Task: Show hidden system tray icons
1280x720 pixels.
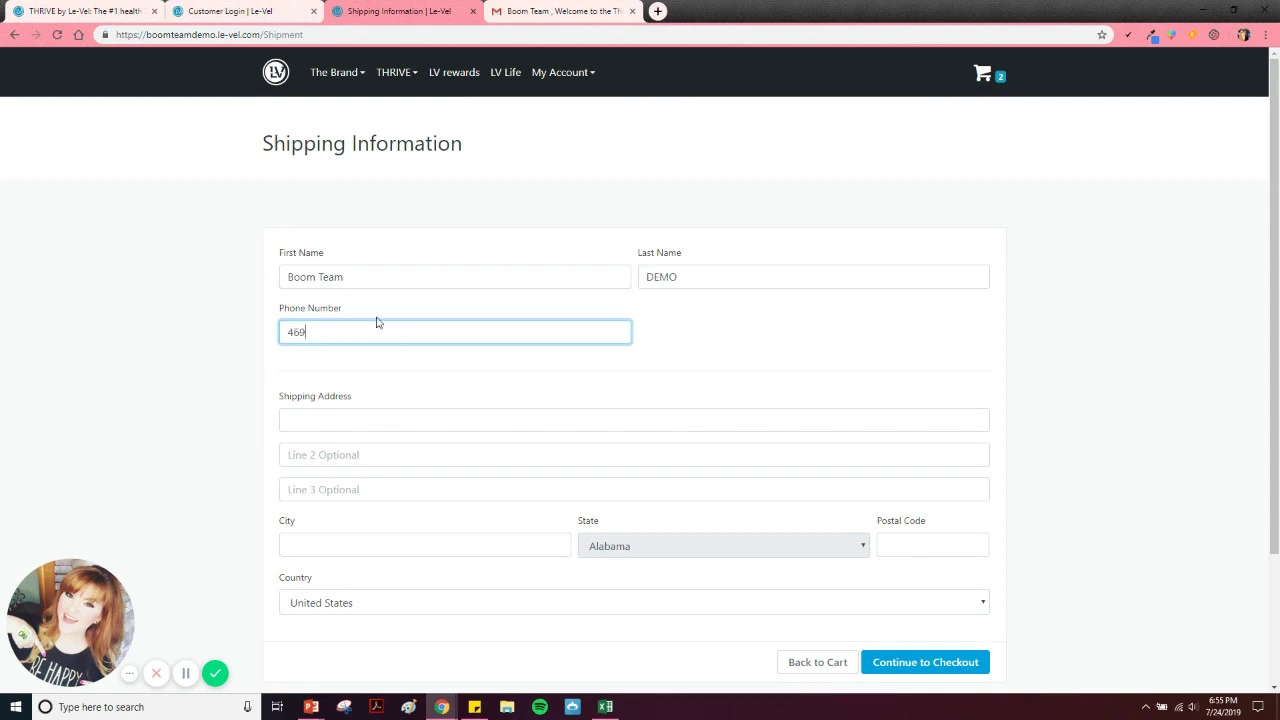Action: click(x=1145, y=707)
